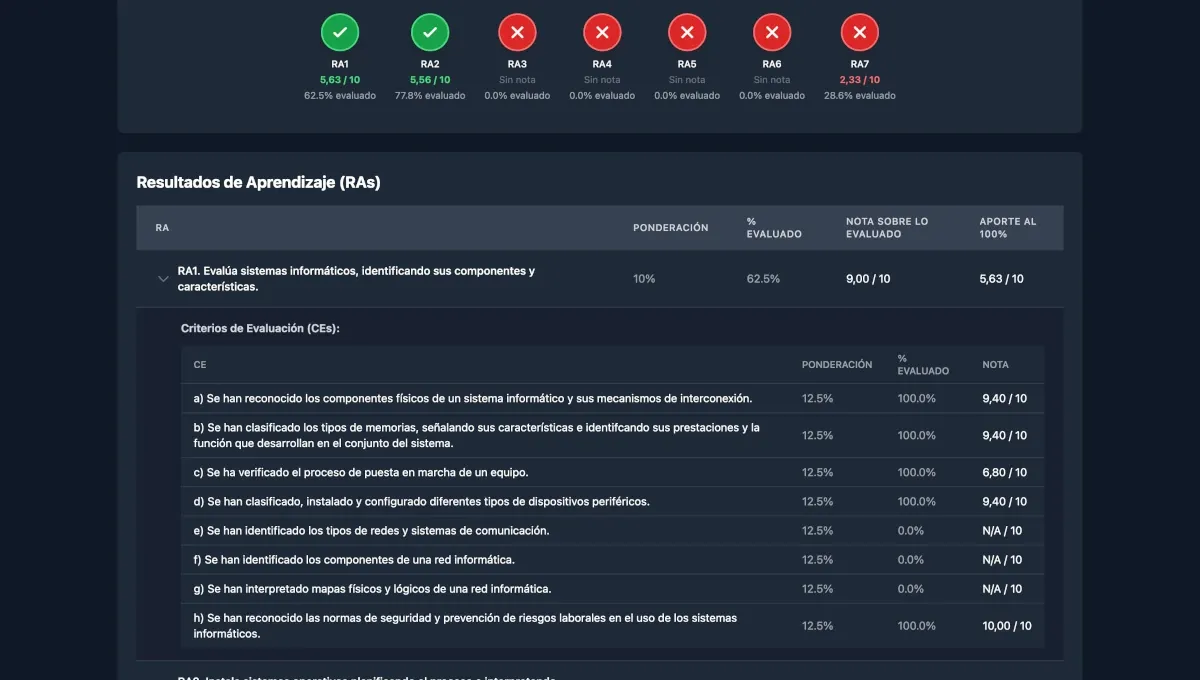1200x680 pixels.
Task: Click the Criterios de Evaluación (CEs) label
Action: click(x=259, y=327)
